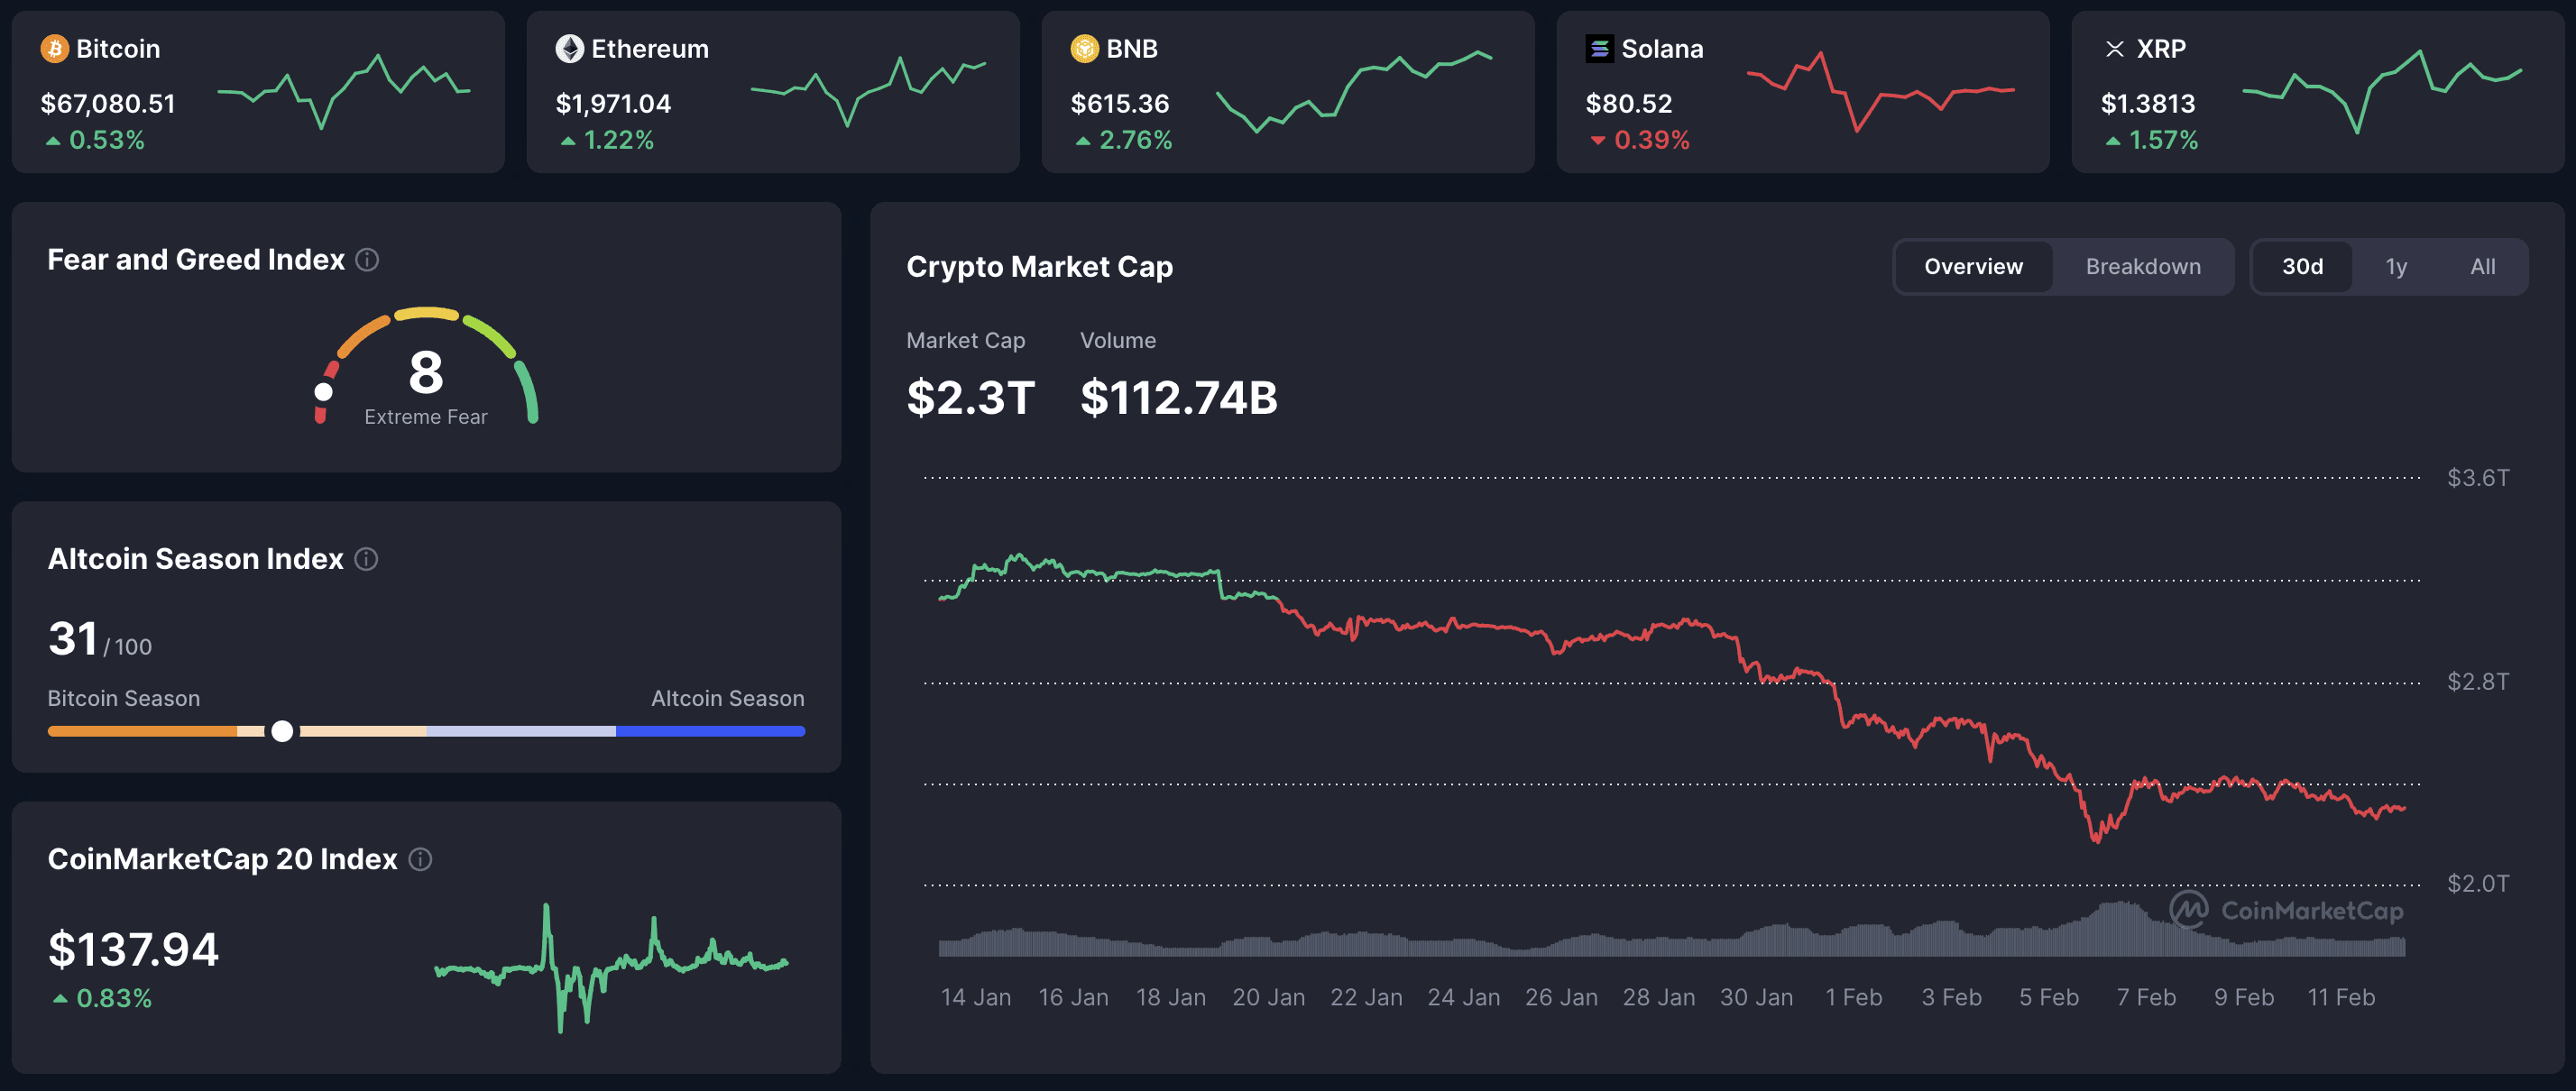Select the XRP coin icon
The height and width of the screenshot is (1091, 2576).
2115,48
